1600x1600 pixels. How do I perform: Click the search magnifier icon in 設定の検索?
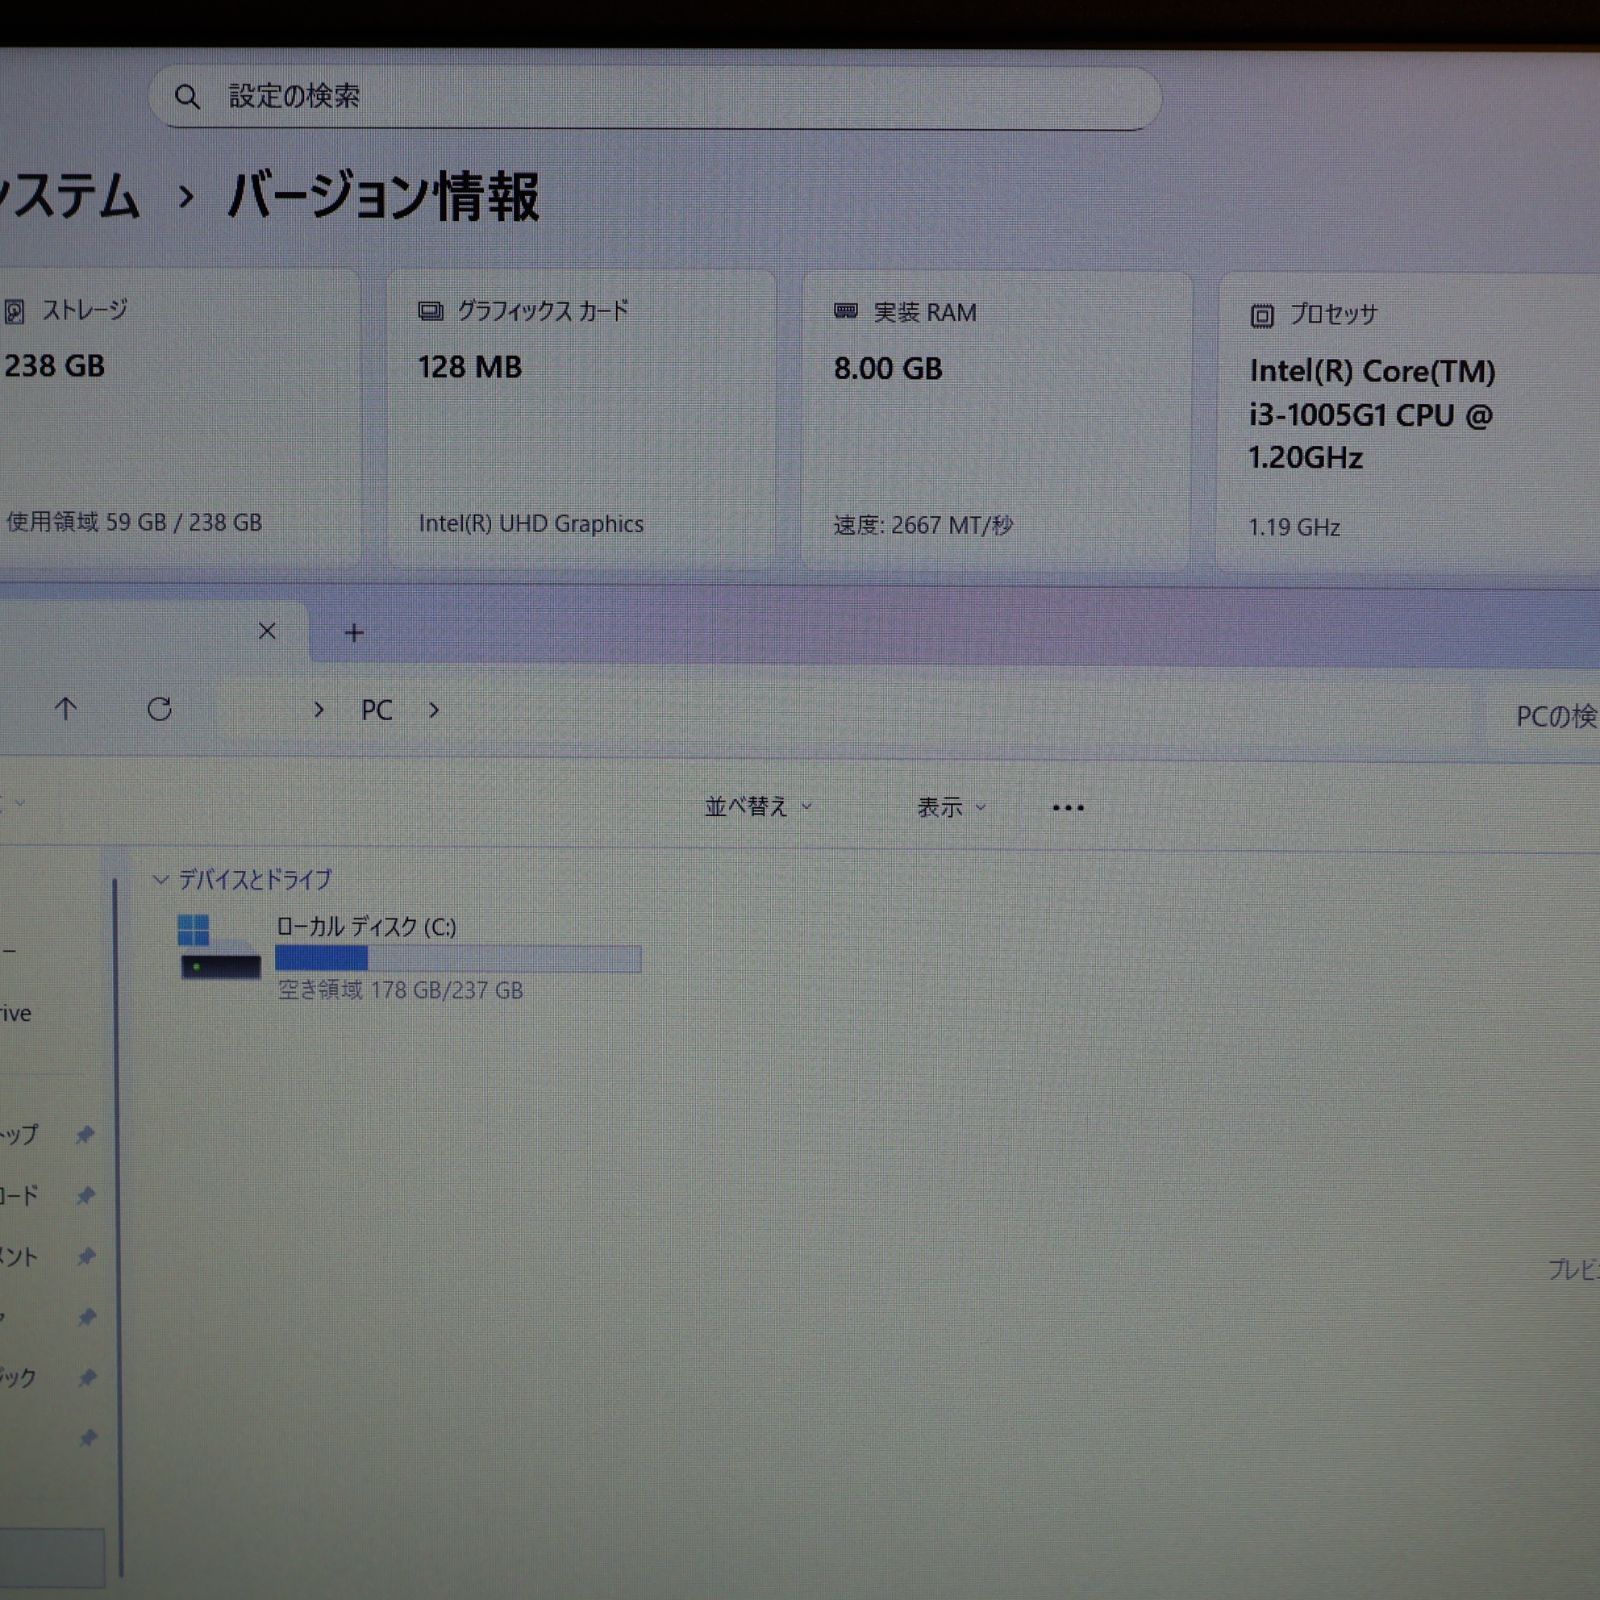[x=188, y=96]
